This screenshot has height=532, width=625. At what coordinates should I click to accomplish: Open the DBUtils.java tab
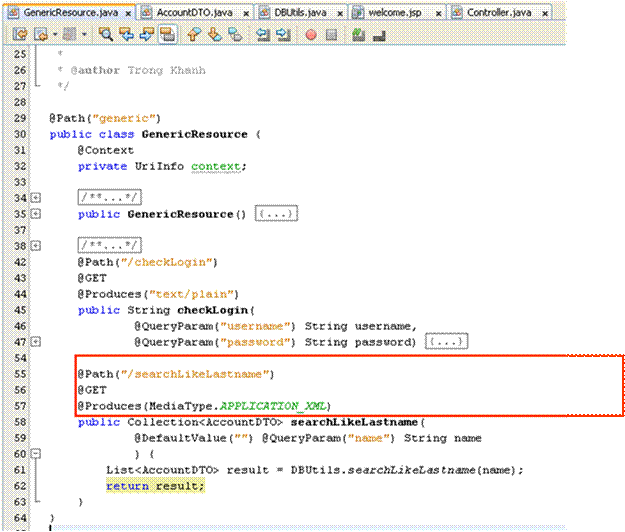[301, 13]
